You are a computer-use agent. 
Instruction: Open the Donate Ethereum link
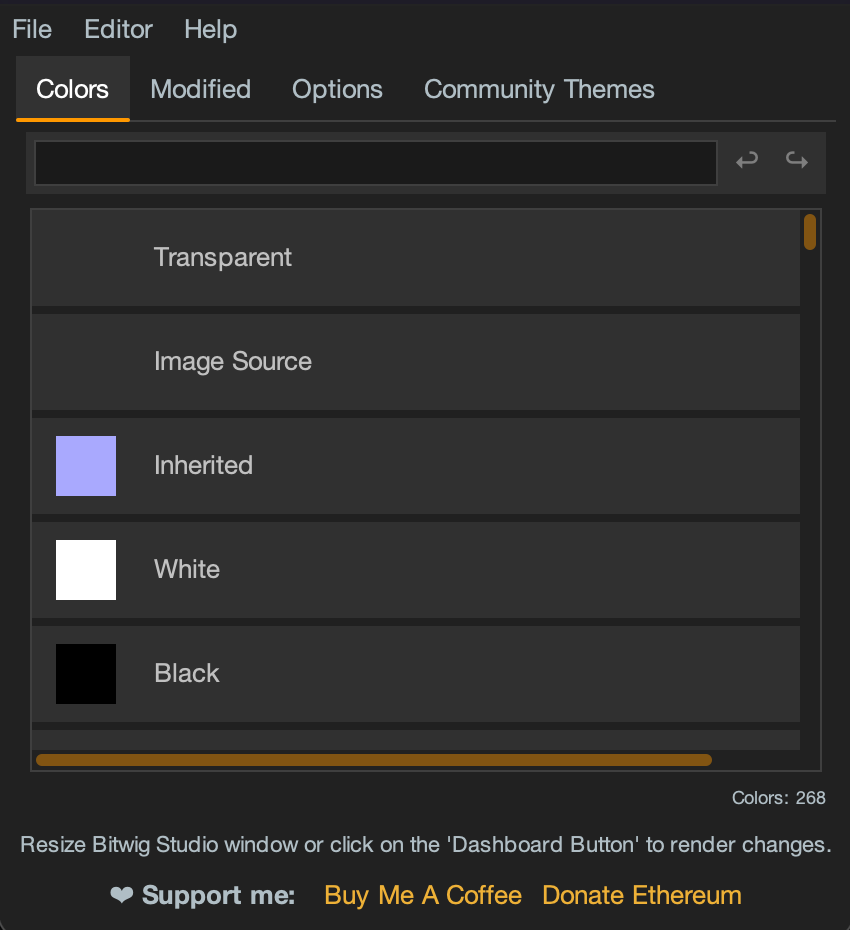(641, 896)
